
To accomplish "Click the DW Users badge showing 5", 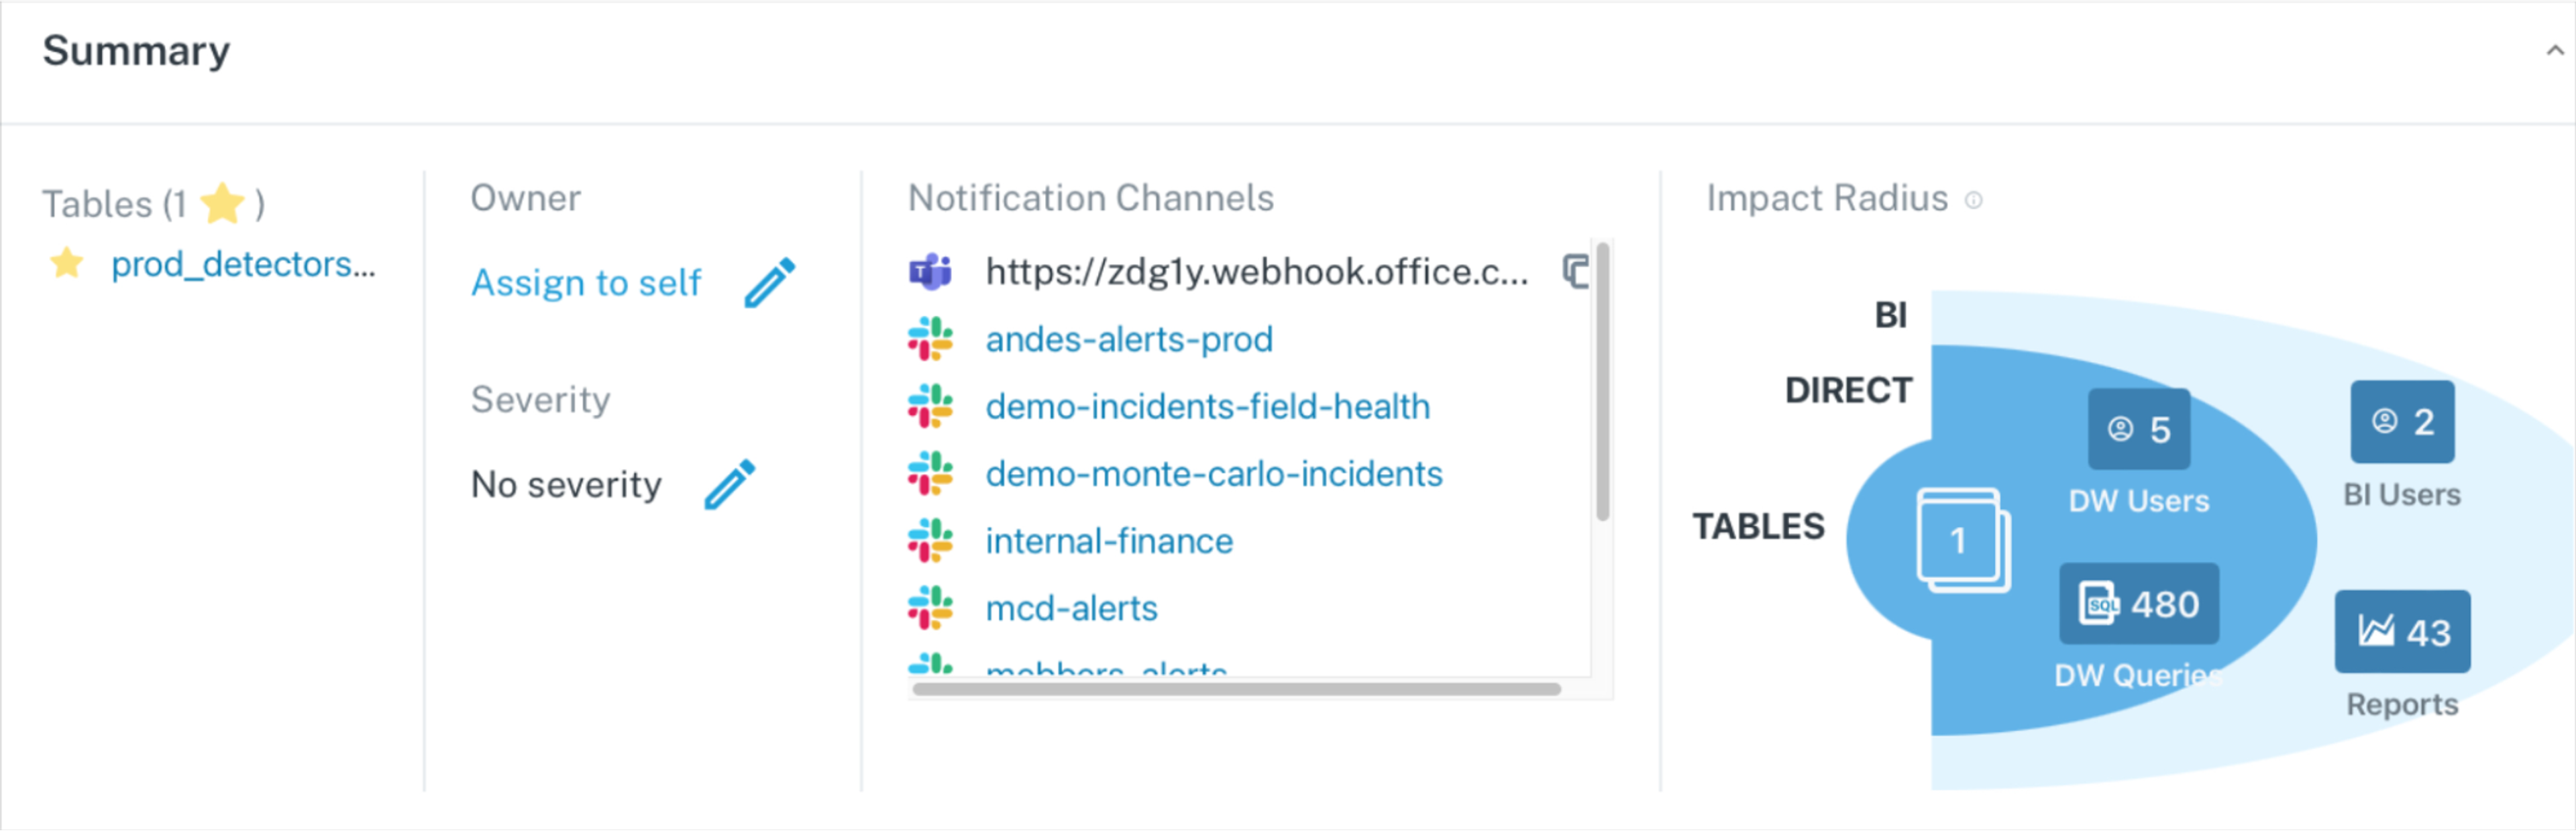I will pos(2138,430).
